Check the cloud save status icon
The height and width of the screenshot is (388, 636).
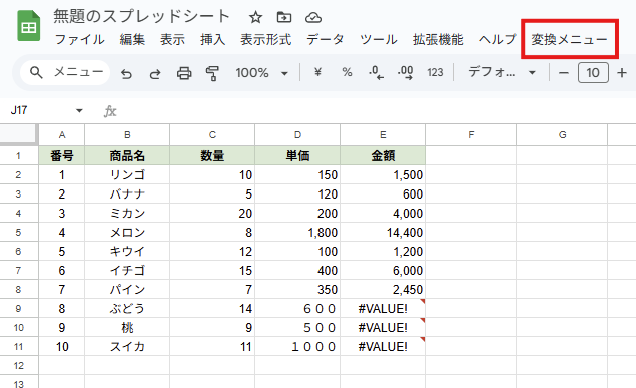click(313, 17)
